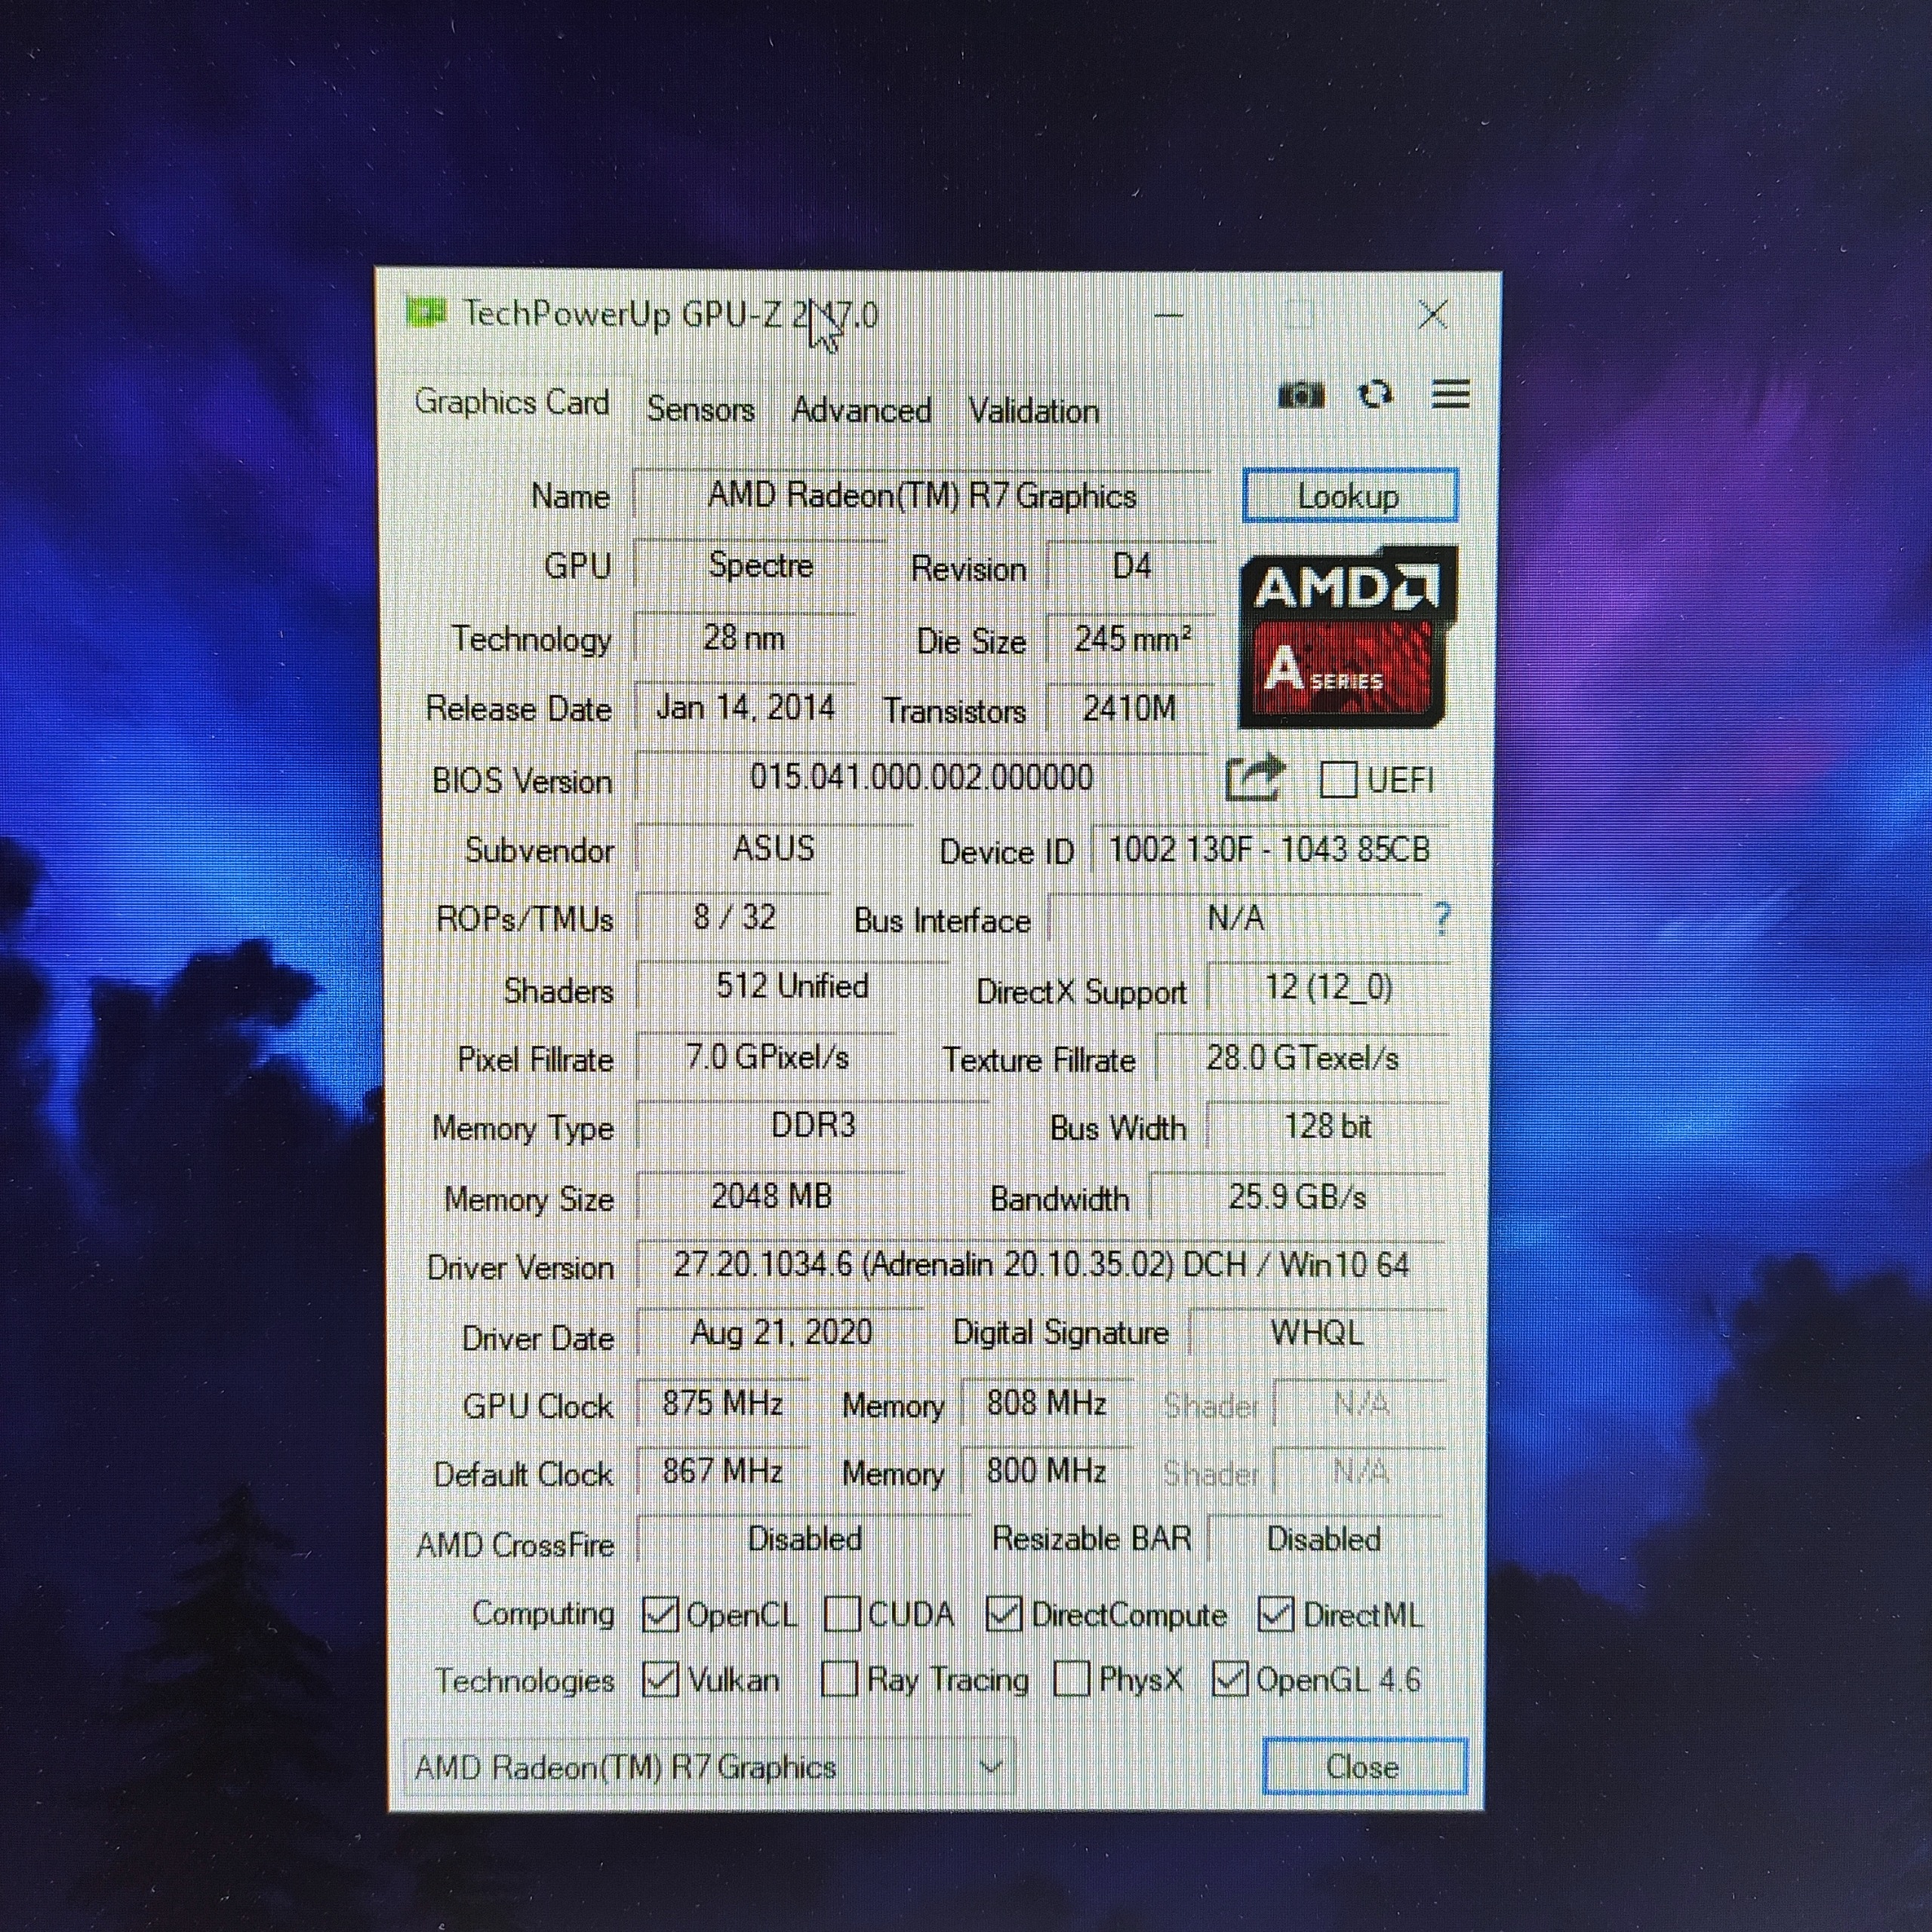
Task: Click the Transistors value '2410M'
Action: click(x=1130, y=709)
